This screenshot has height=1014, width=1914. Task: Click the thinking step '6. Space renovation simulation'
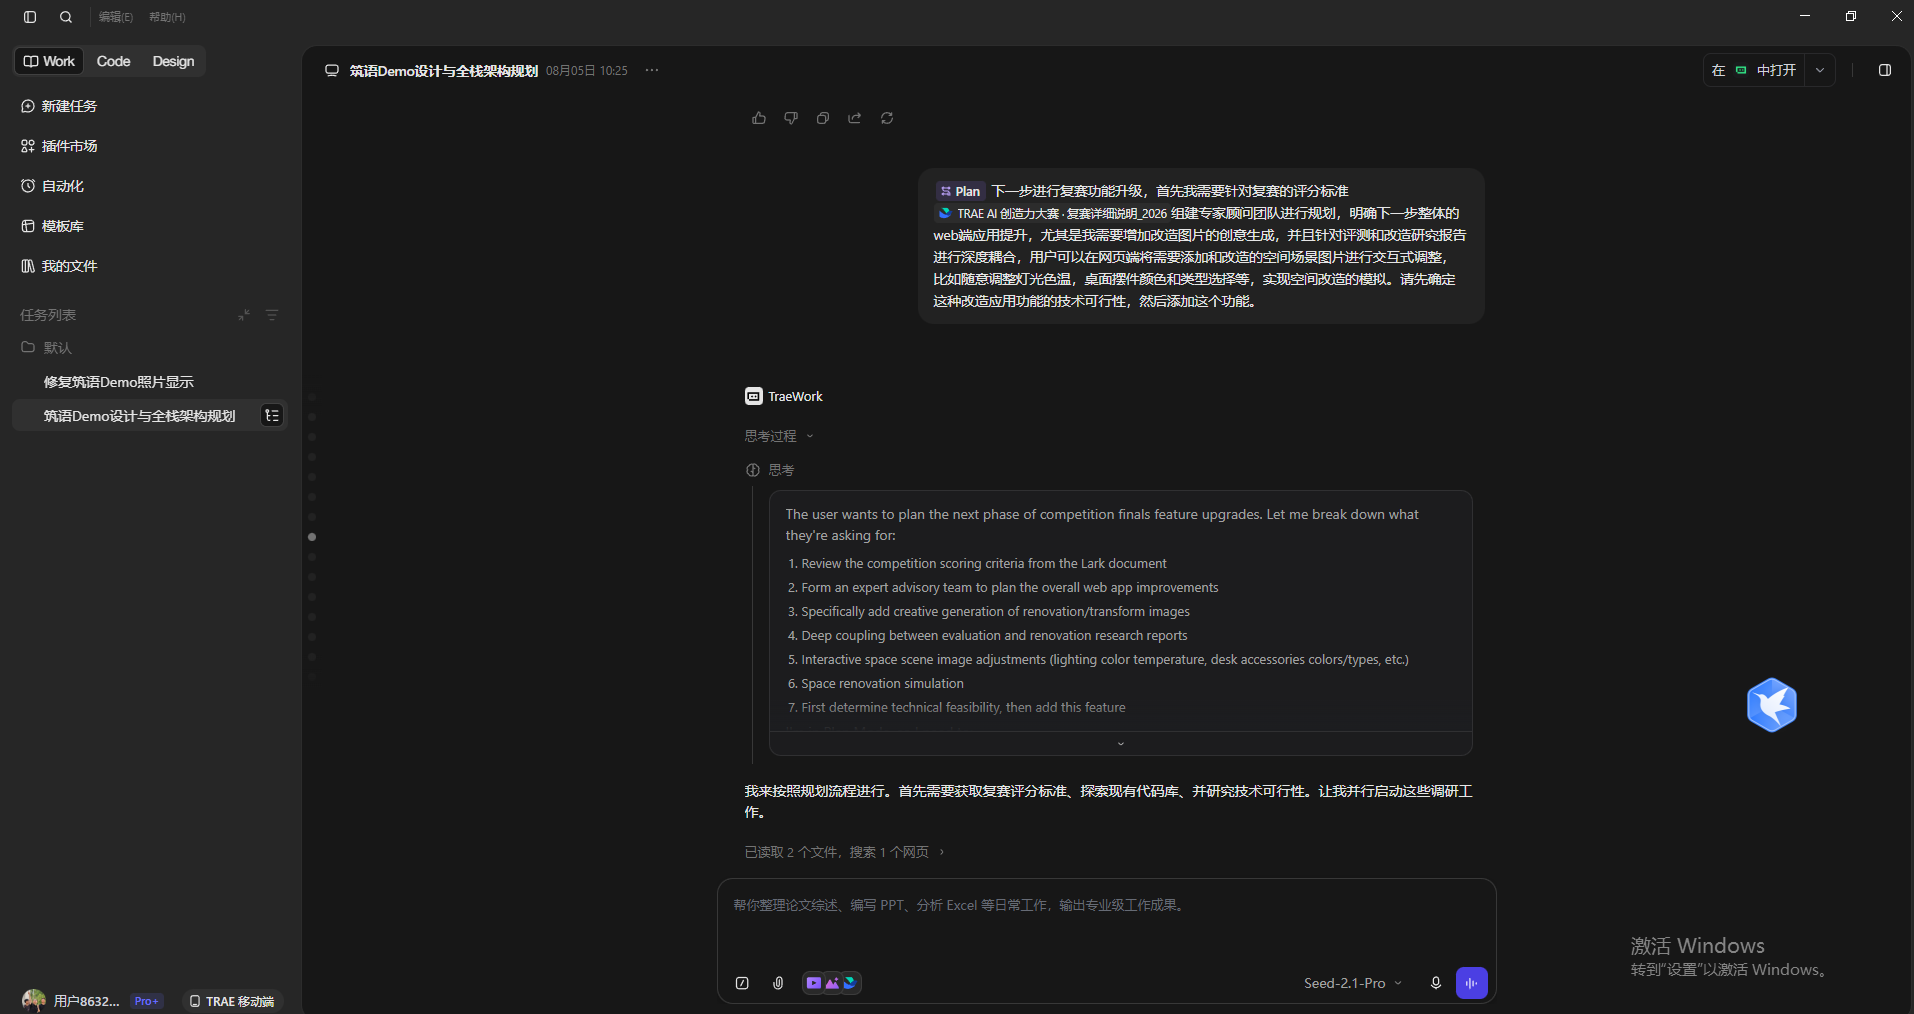tap(875, 684)
